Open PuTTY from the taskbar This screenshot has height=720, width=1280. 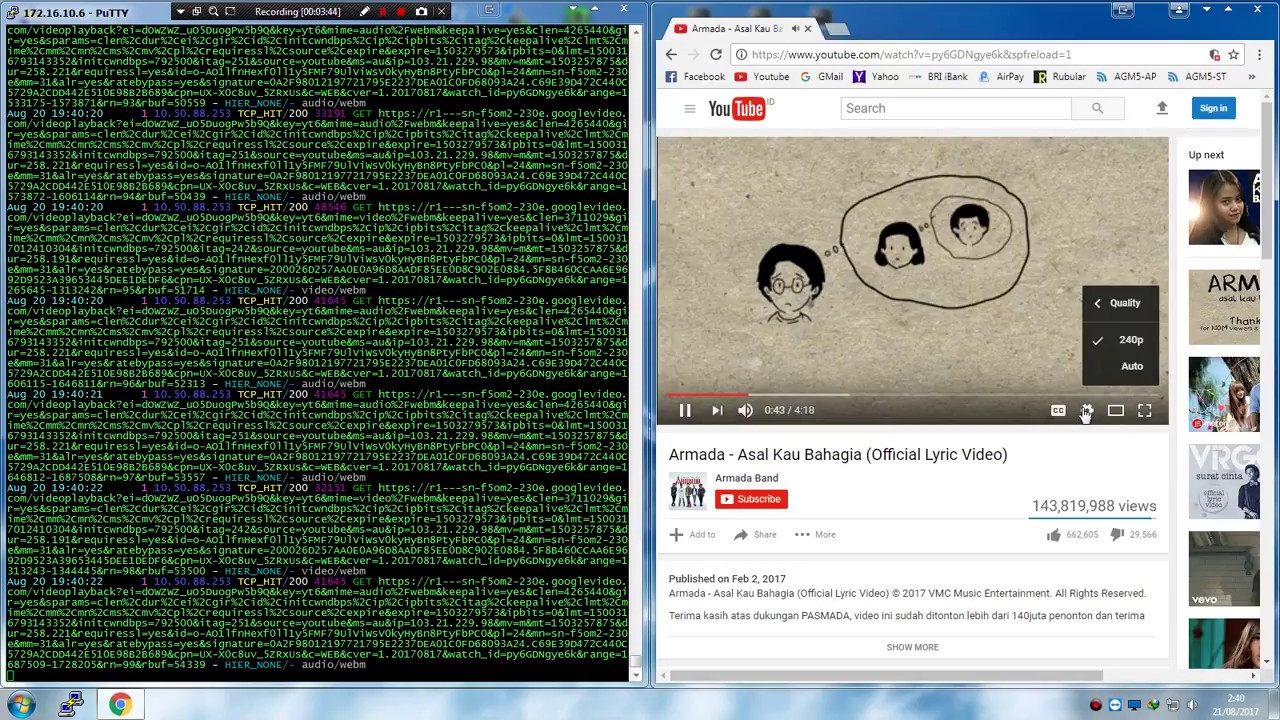point(71,705)
